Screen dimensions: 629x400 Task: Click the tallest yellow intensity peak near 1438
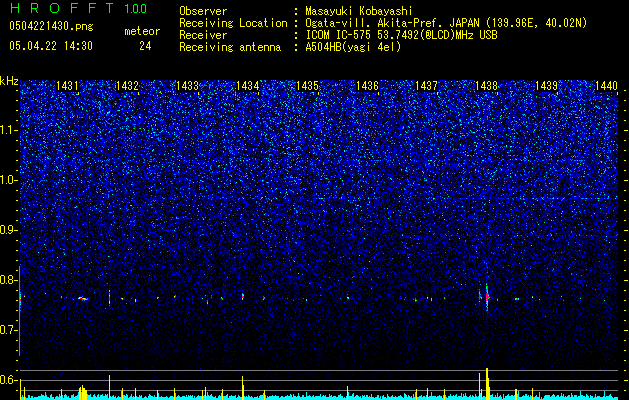(487, 384)
